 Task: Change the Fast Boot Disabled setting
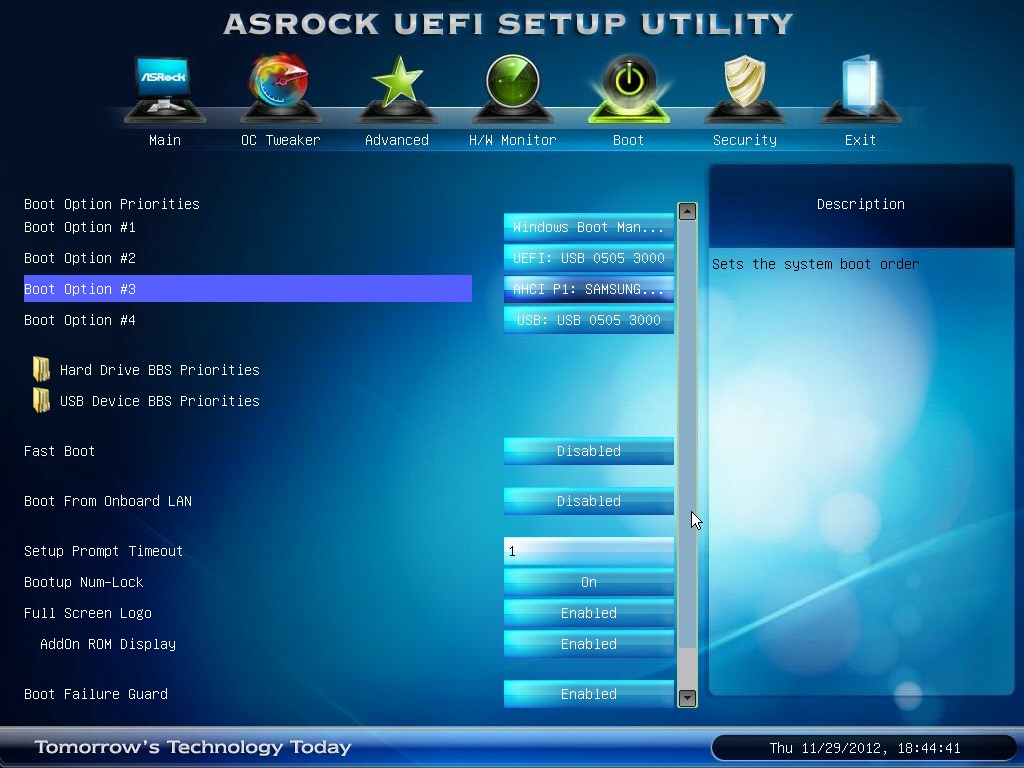coord(588,451)
